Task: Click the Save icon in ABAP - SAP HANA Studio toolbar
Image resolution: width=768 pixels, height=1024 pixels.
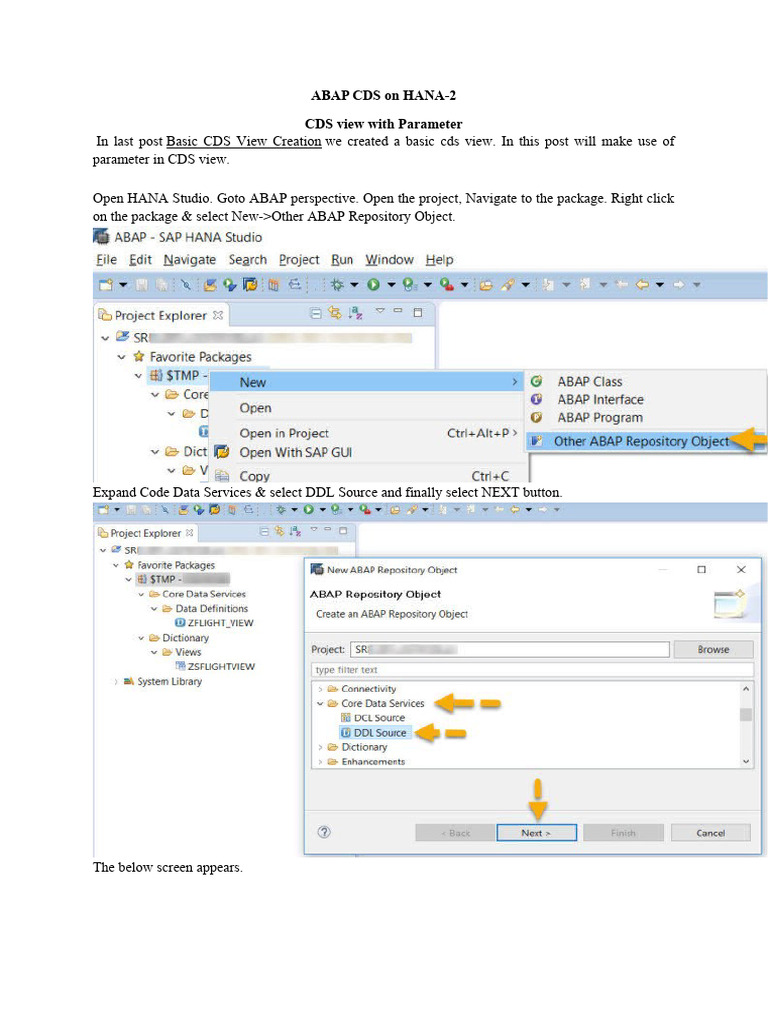Action: tap(141, 285)
